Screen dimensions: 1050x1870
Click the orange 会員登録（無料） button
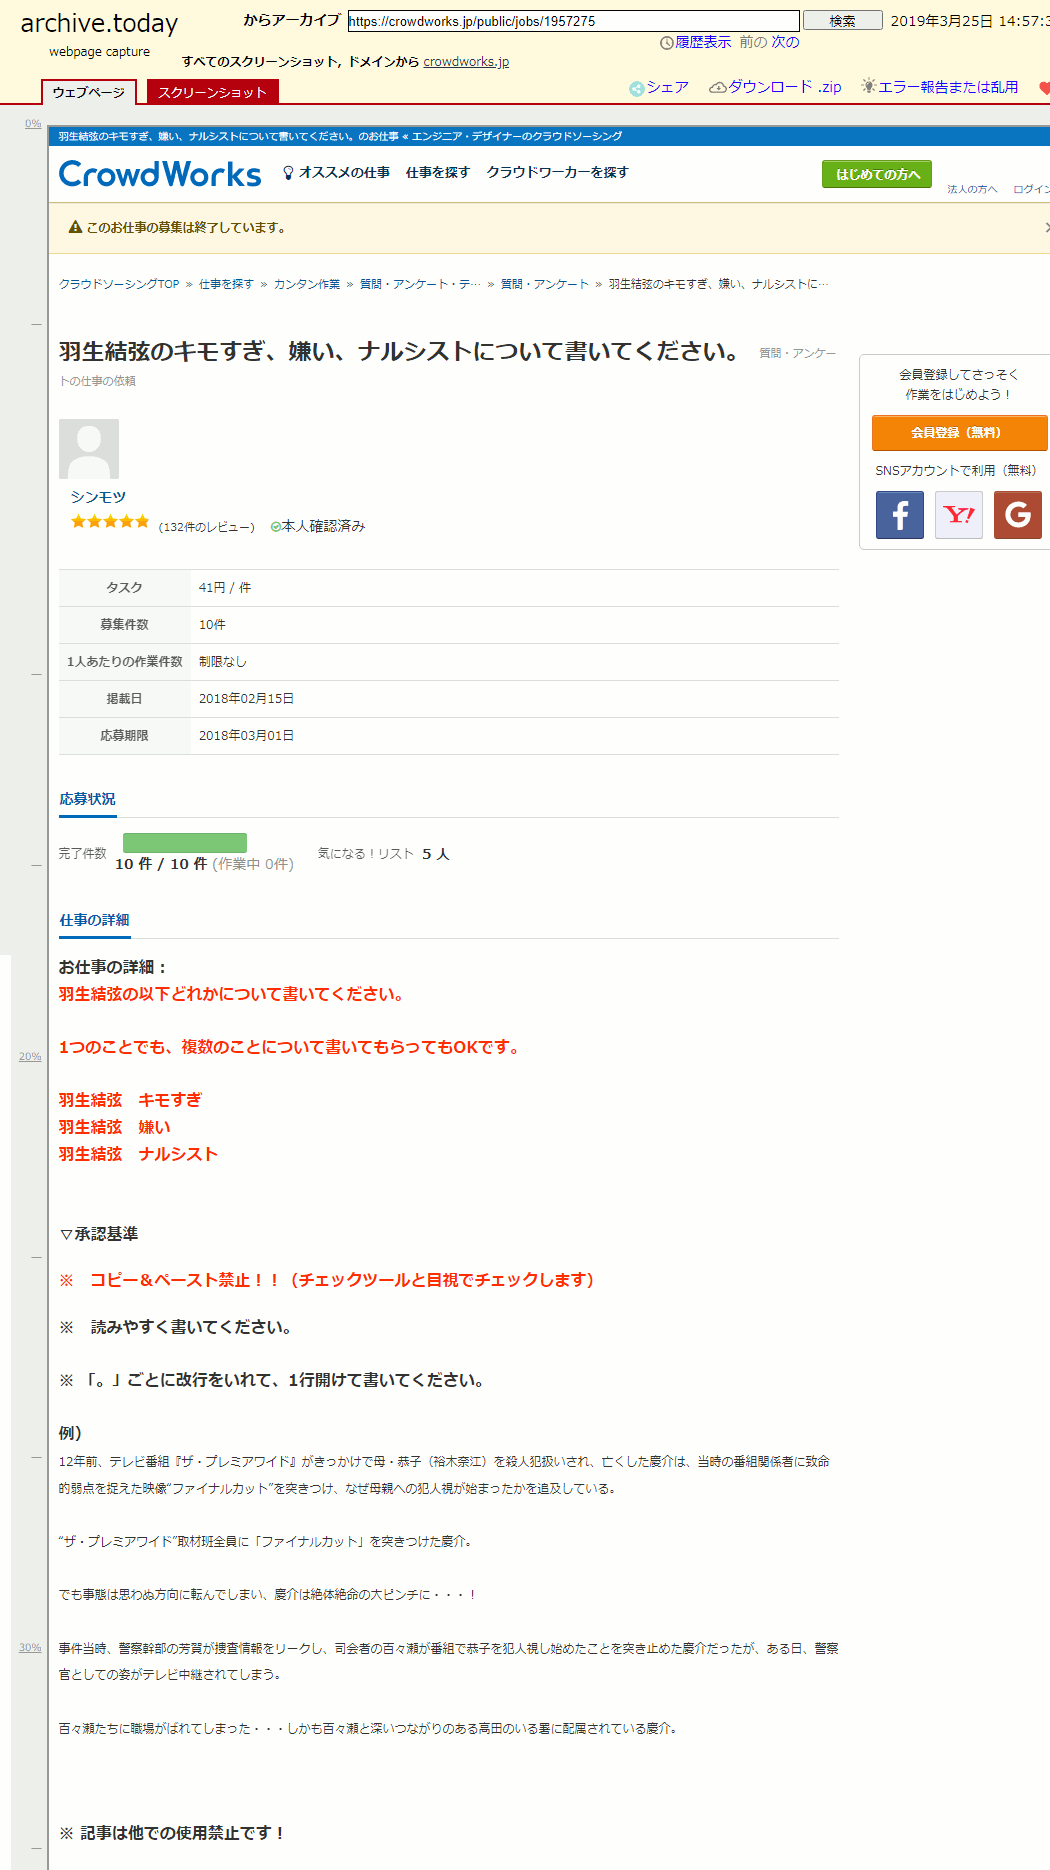(960, 433)
